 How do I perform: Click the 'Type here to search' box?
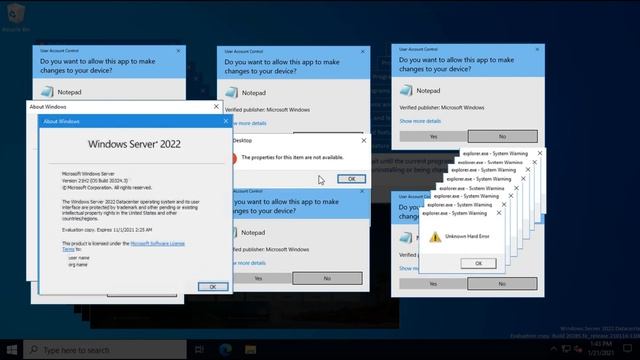point(105,350)
